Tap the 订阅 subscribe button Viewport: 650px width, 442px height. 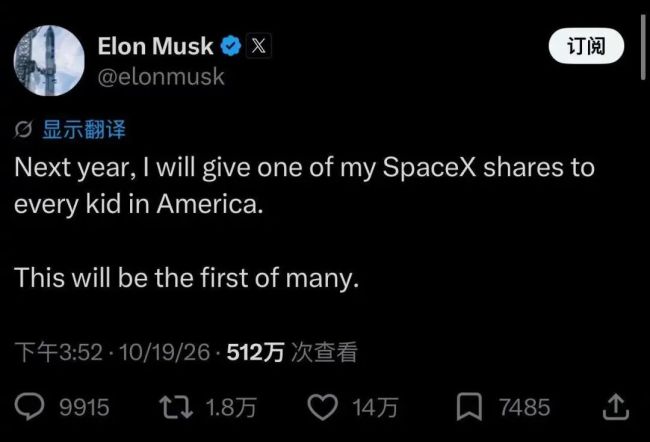pyautogui.click(x=586, y=46)
